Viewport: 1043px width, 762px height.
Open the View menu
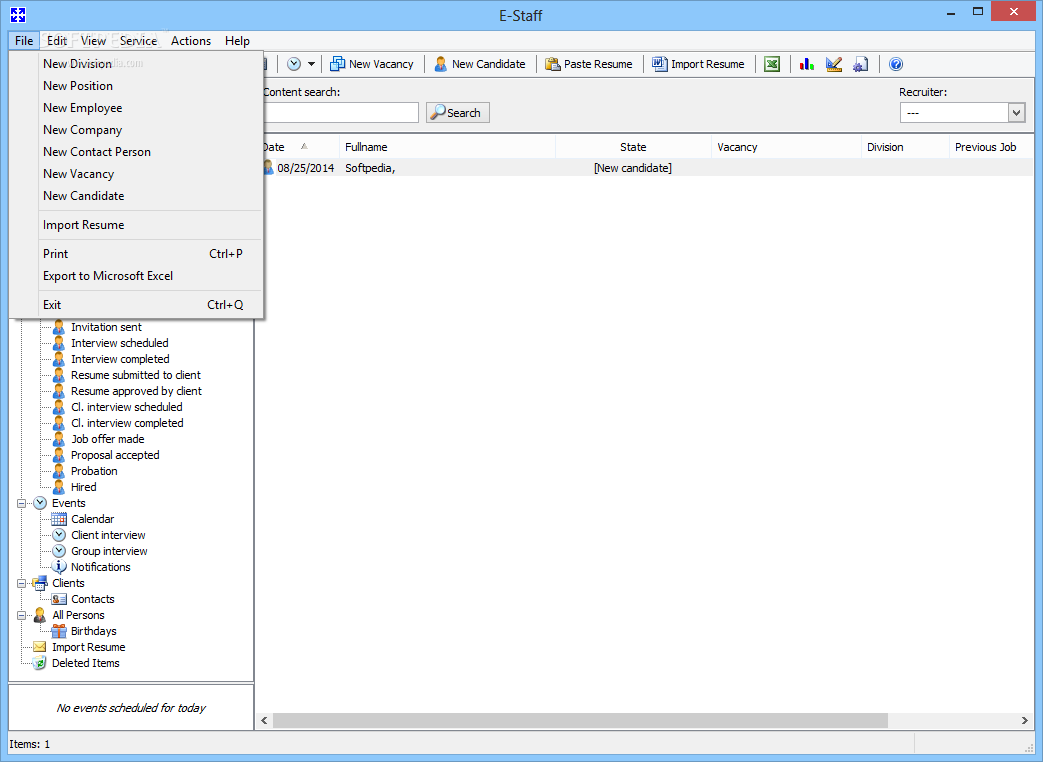pos(94,41)
